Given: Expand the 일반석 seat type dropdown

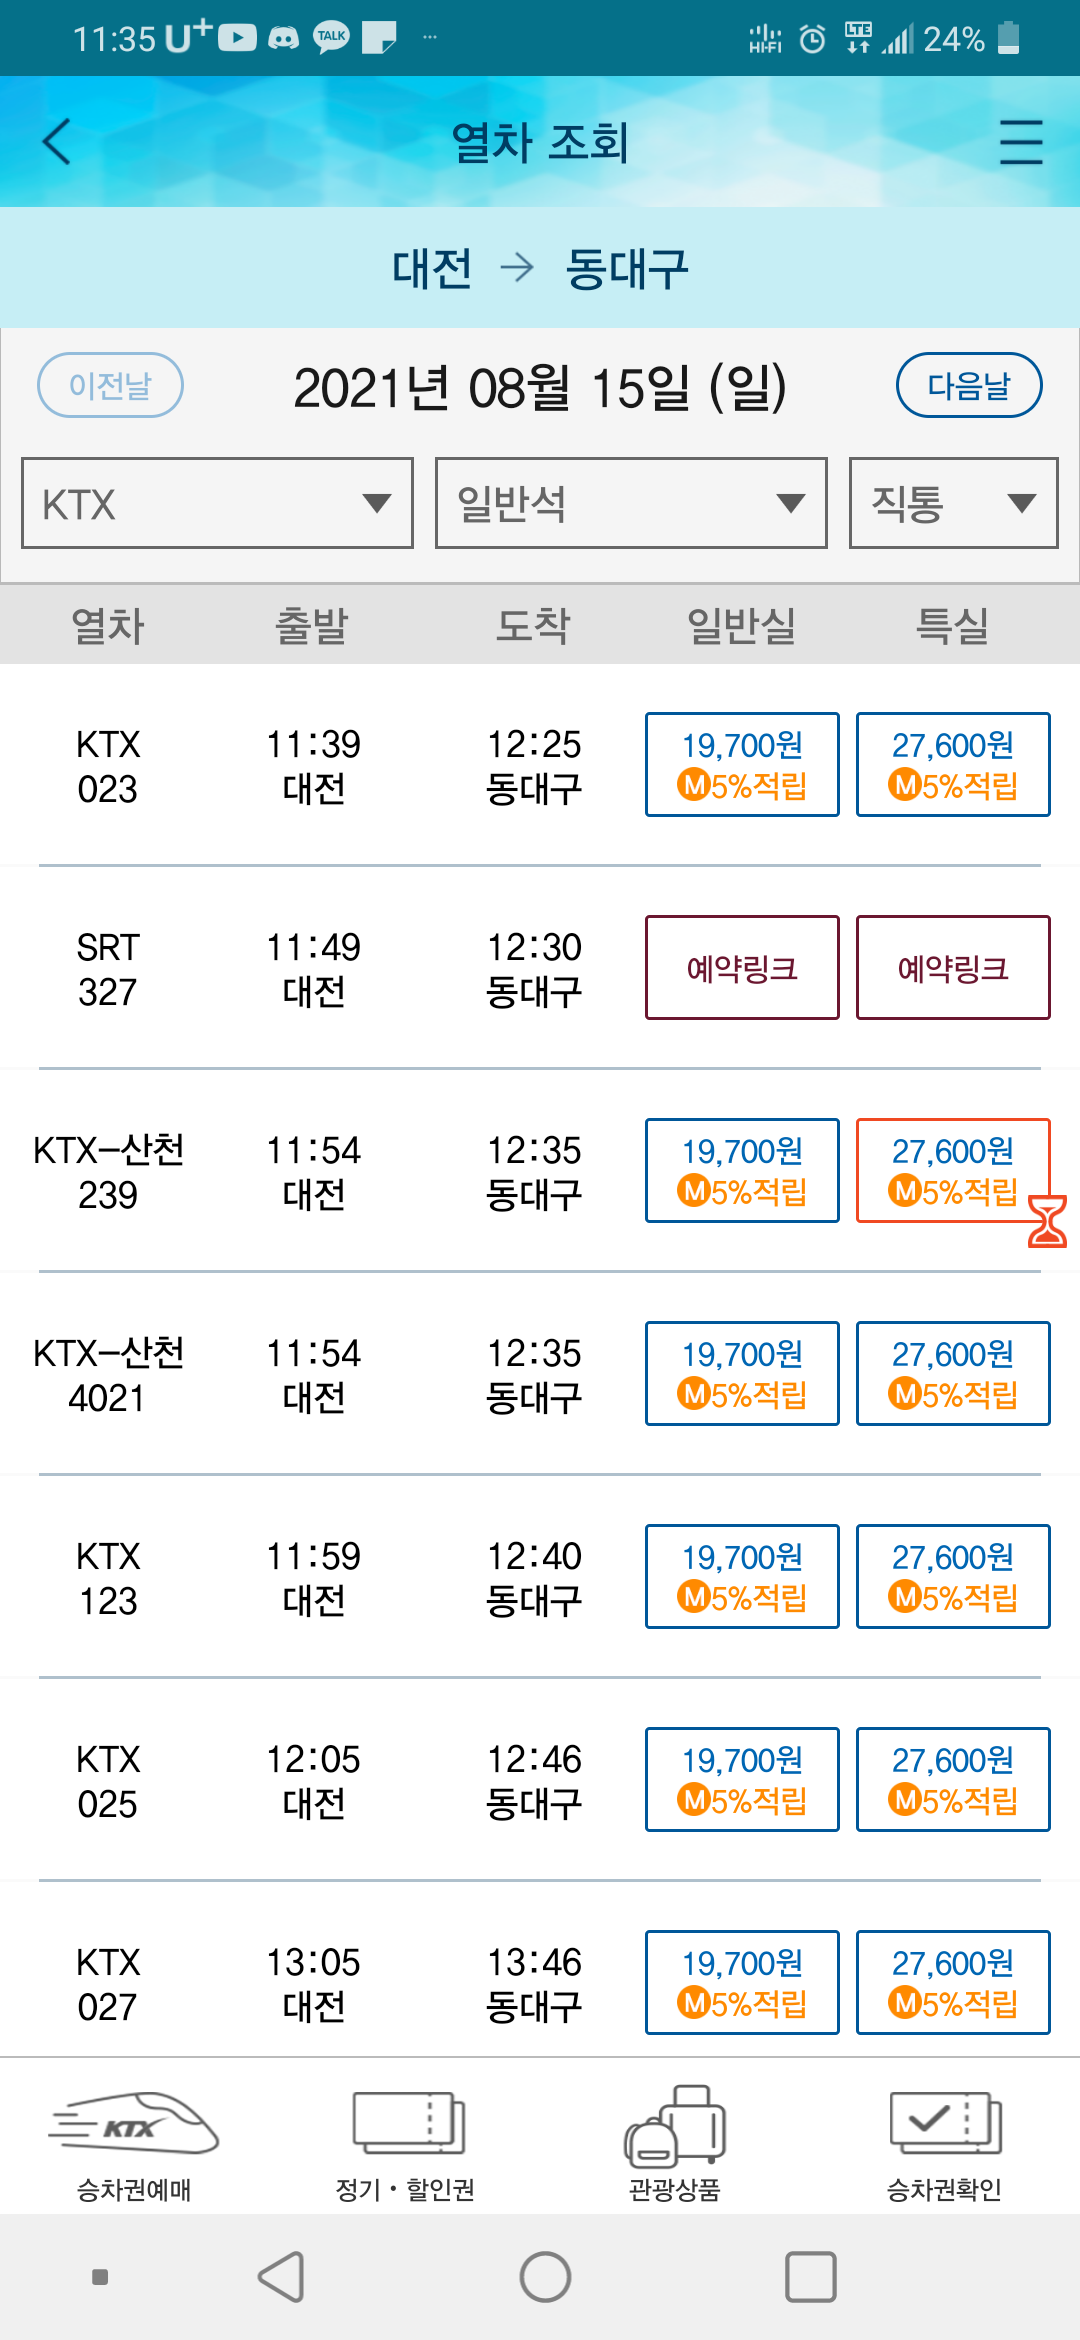Looking at the screenshot, I should coord(631,503).
